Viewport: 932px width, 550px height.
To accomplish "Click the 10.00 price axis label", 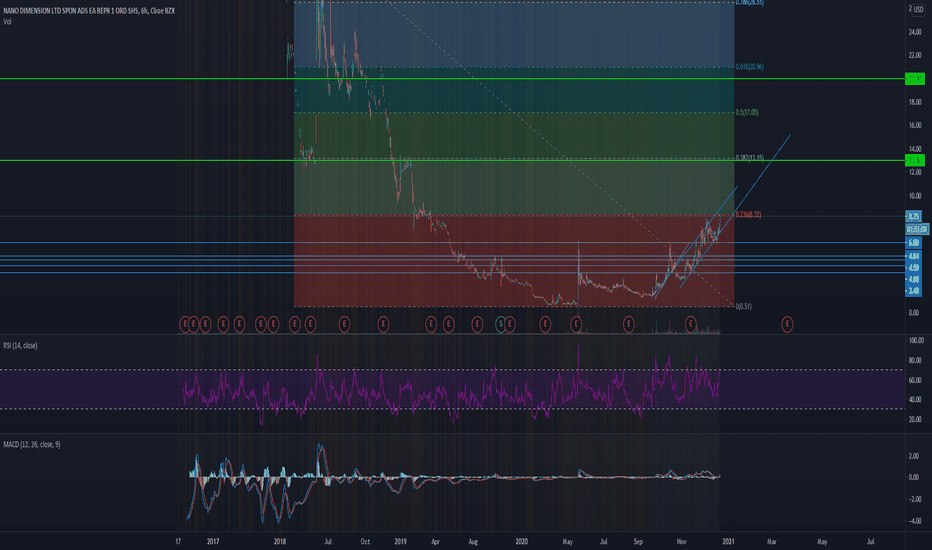I will (x=915, y=196).
